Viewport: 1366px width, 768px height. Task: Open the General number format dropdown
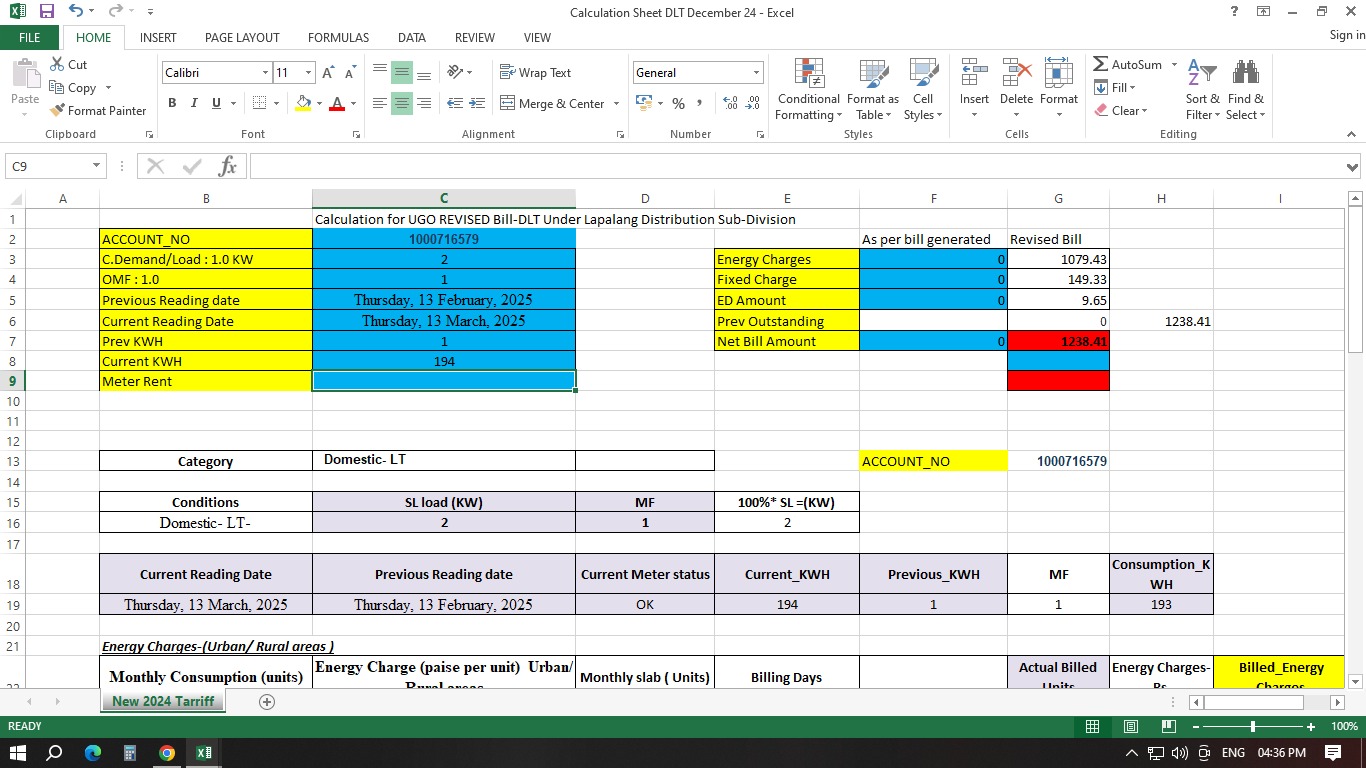coord(756,73)
